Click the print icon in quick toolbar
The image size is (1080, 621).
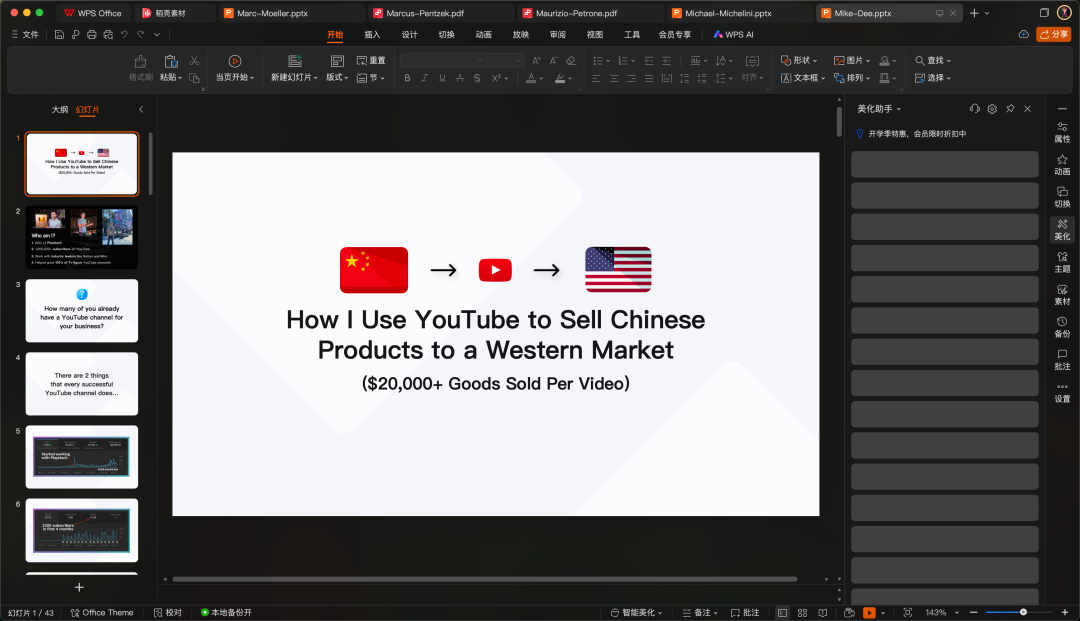pyautogui.click(x=92, y=34)
